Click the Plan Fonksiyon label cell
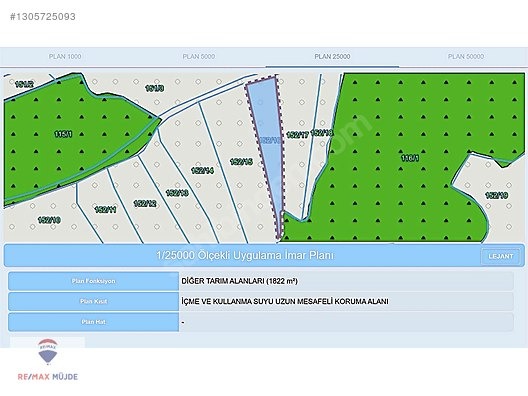The width and height of the screenshot is (528, 396). click(94, 281)
